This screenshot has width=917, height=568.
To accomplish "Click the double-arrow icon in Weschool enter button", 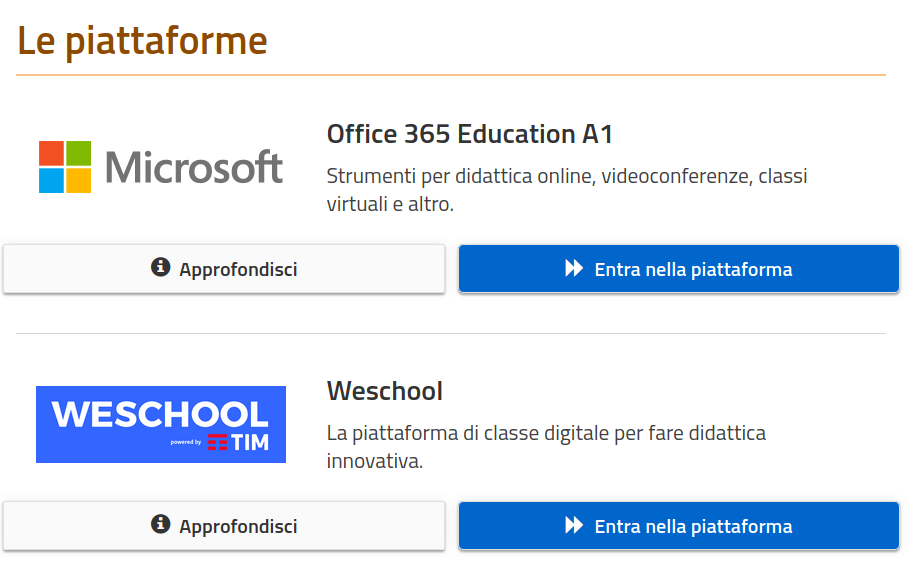I will [574, 525].
